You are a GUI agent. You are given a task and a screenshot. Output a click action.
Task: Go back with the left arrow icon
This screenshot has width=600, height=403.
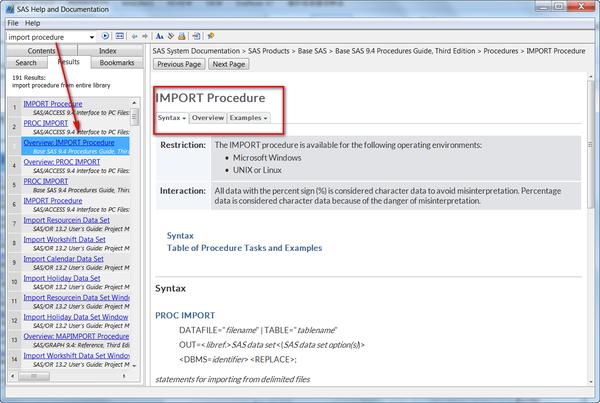(x=134, y=36)
